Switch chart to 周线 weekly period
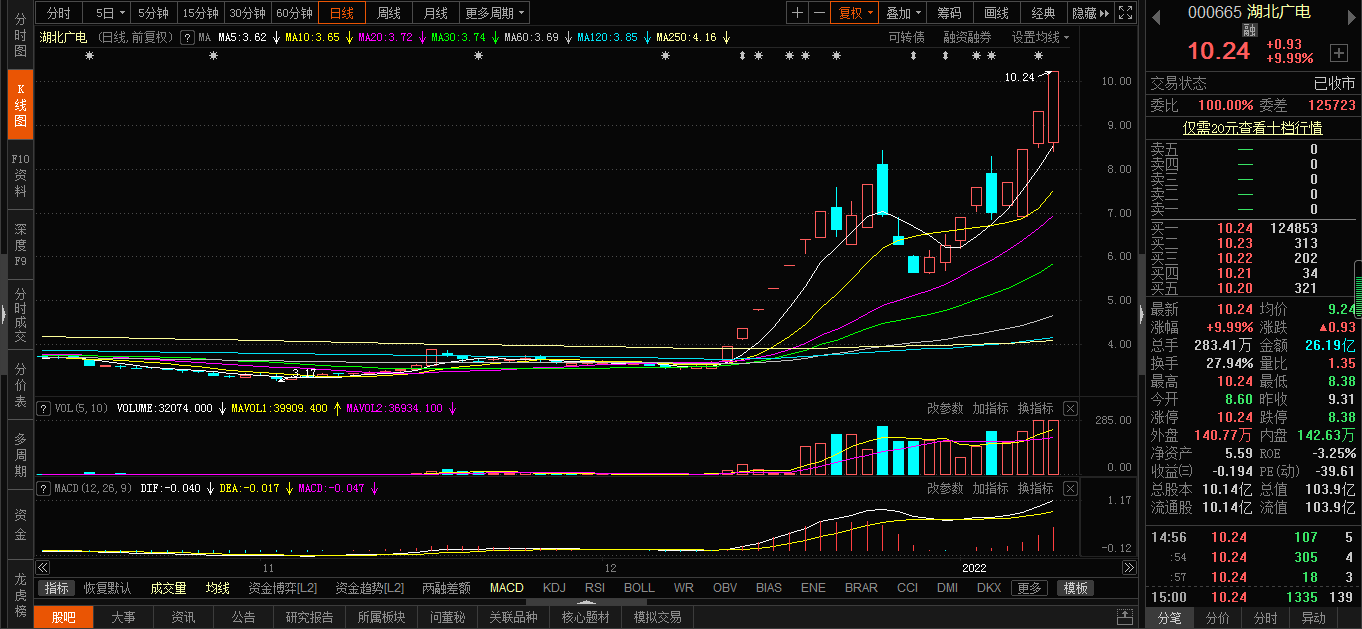 click(389, 13)
